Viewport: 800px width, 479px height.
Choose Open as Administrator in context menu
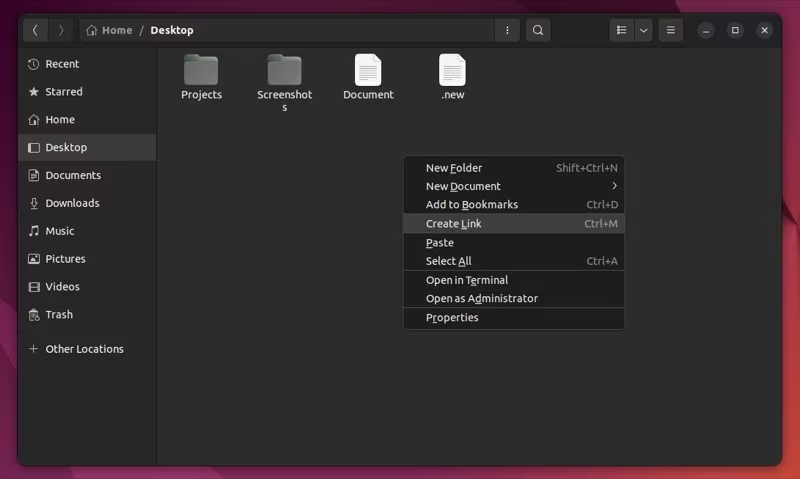[x=513, y=298]
